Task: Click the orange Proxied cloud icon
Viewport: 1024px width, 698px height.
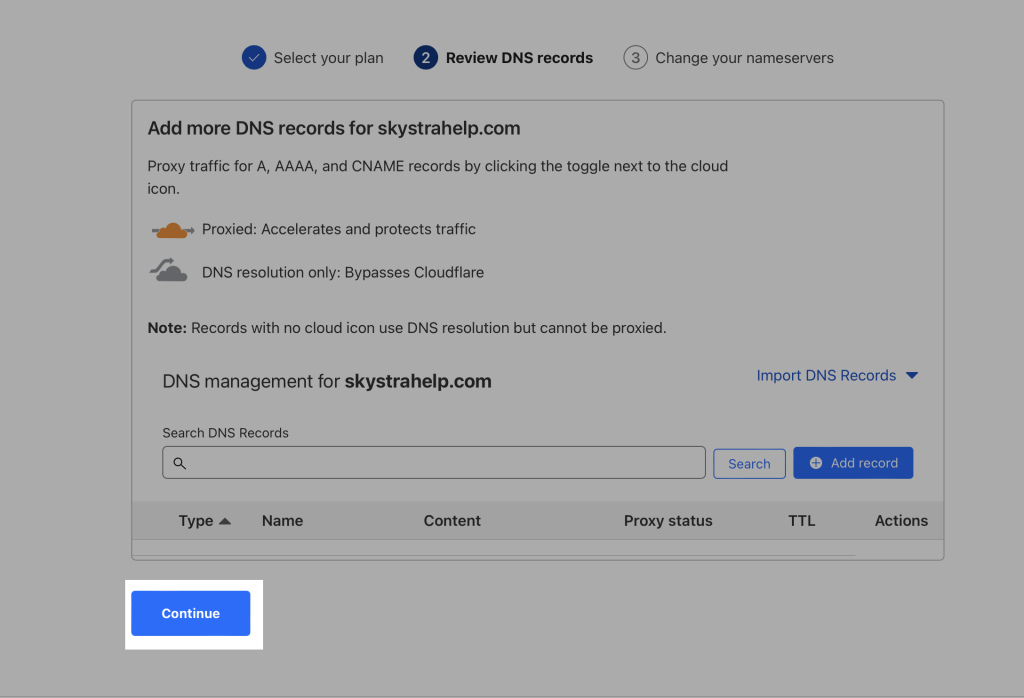Action: coord(172,230)
